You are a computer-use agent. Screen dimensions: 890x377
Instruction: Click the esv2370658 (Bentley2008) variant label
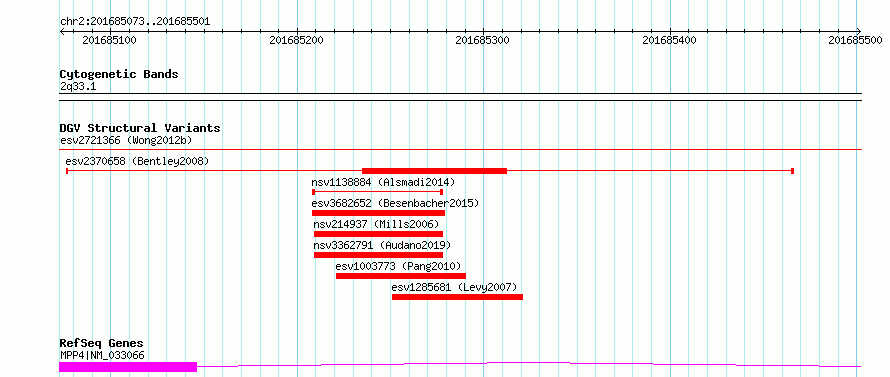137,161
